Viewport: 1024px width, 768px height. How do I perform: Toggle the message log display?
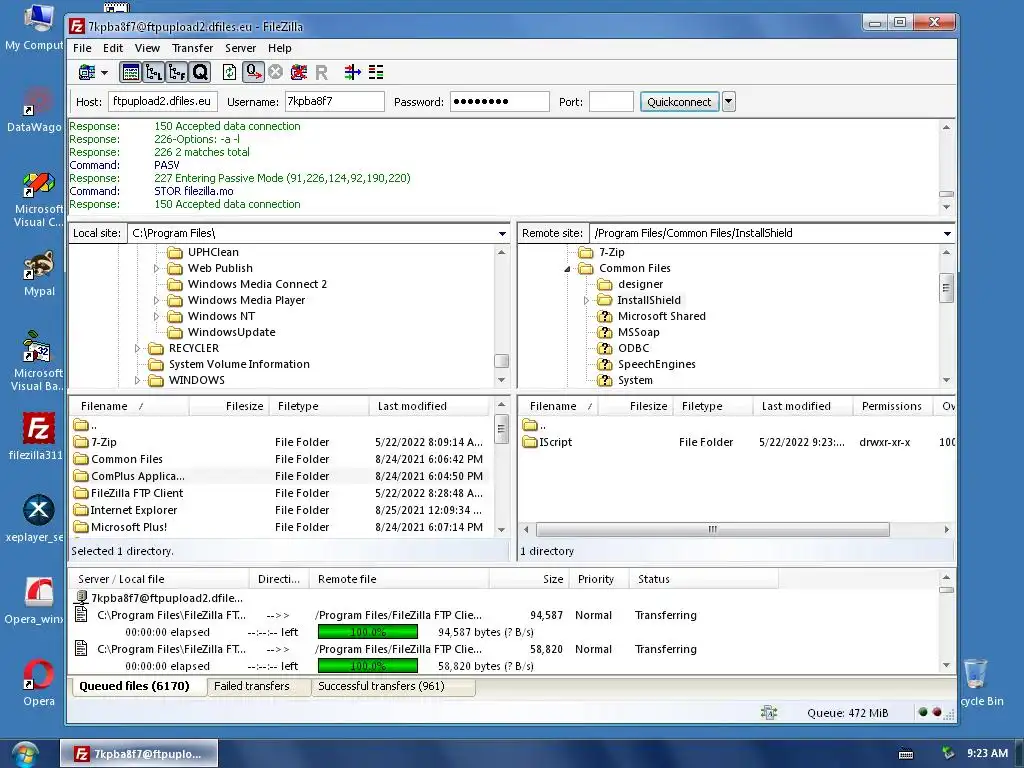(x=131, y=72)
